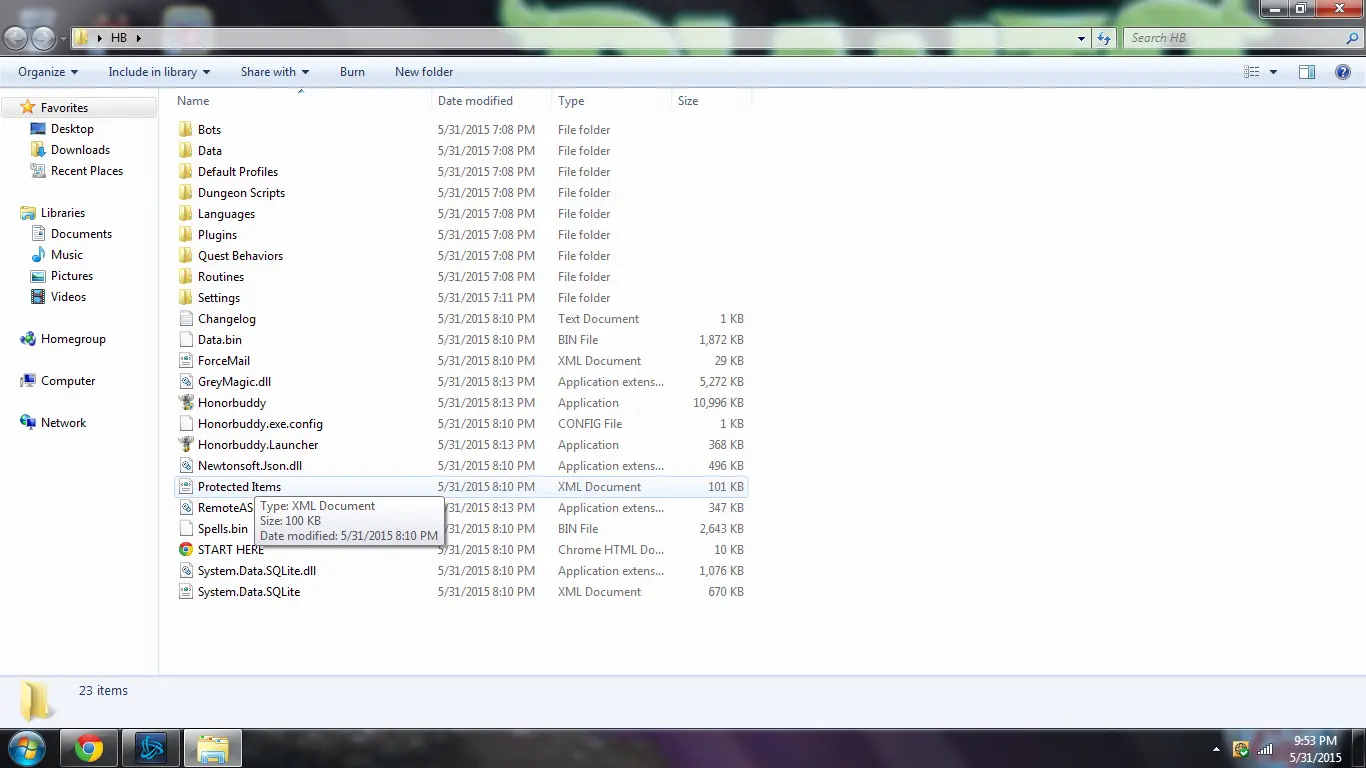
Task: Show hidden system tray icons
Action: click(1217, 749)
